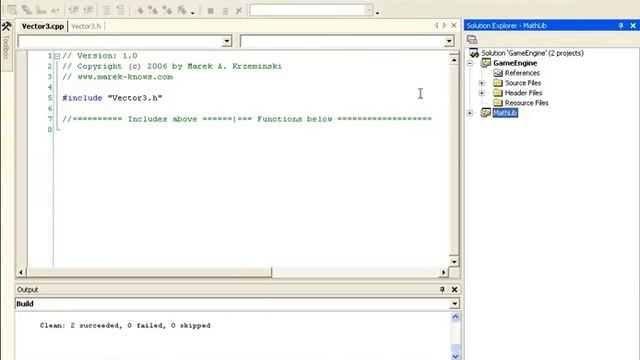Viewport: 640px width, 360px height.
Task: Click editor horizontal scrollbar right arrow
Action: [444, 272]
